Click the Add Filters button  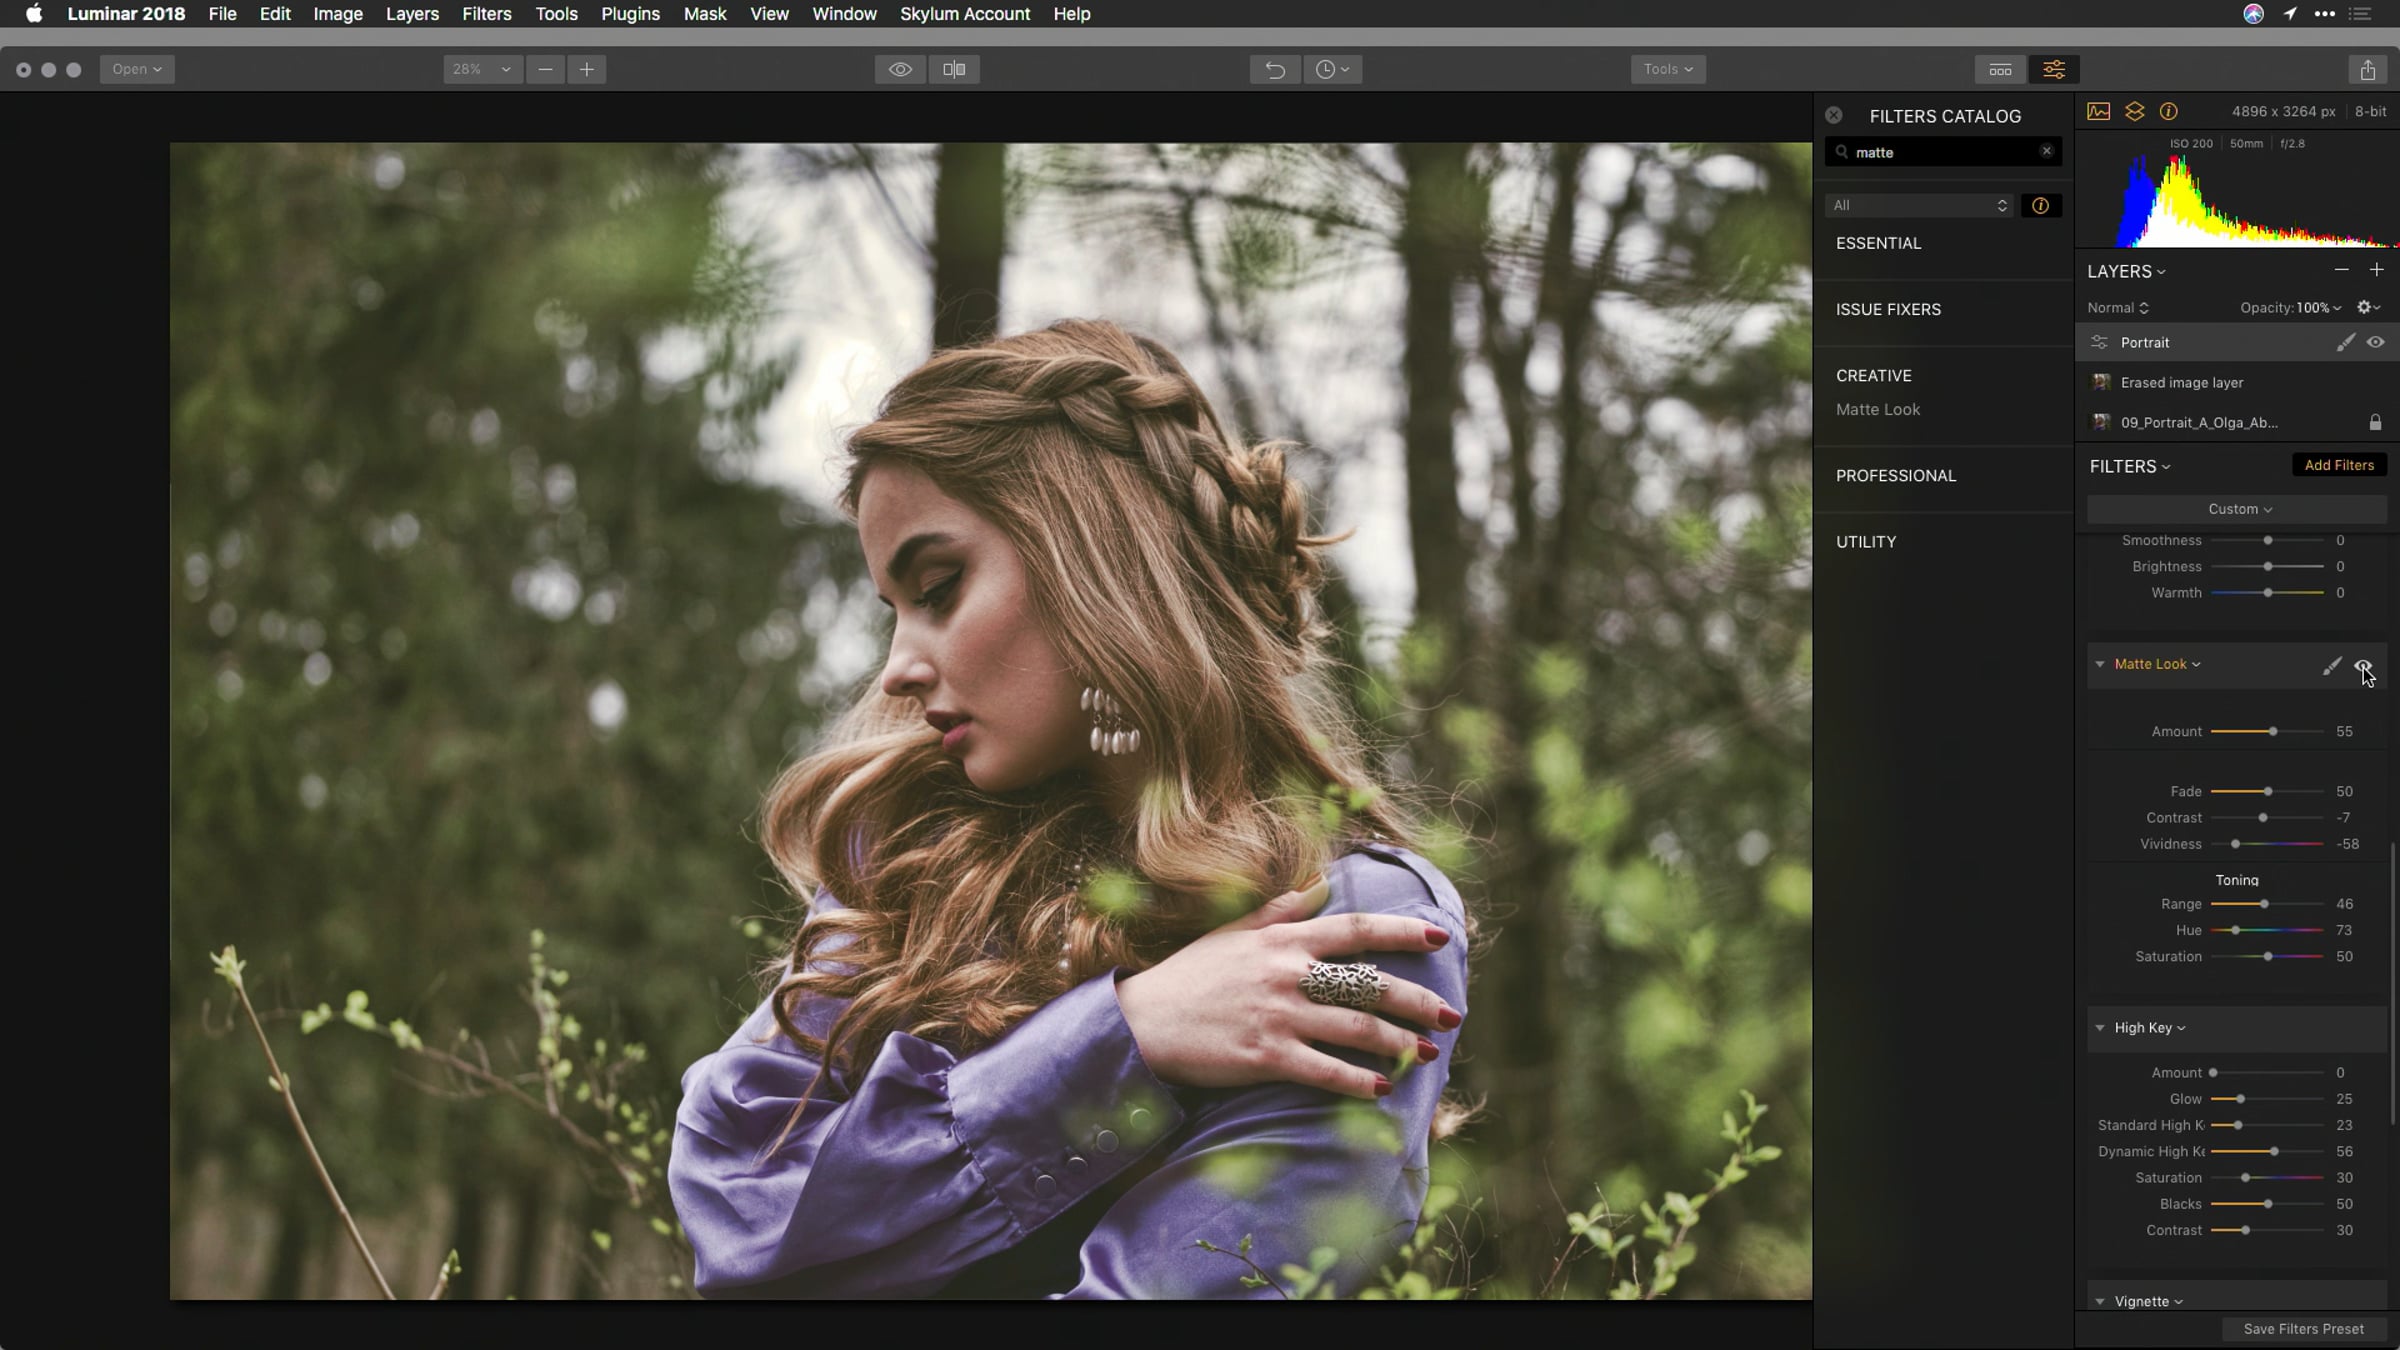point(2338,465)
